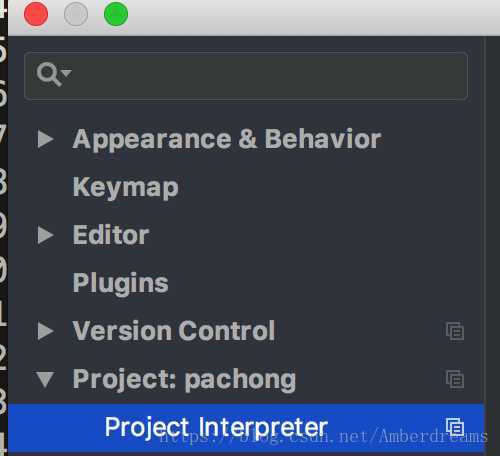Select Version Control settings entry
Viewport: 500px width, 456px height.
[x=174, y=331]
